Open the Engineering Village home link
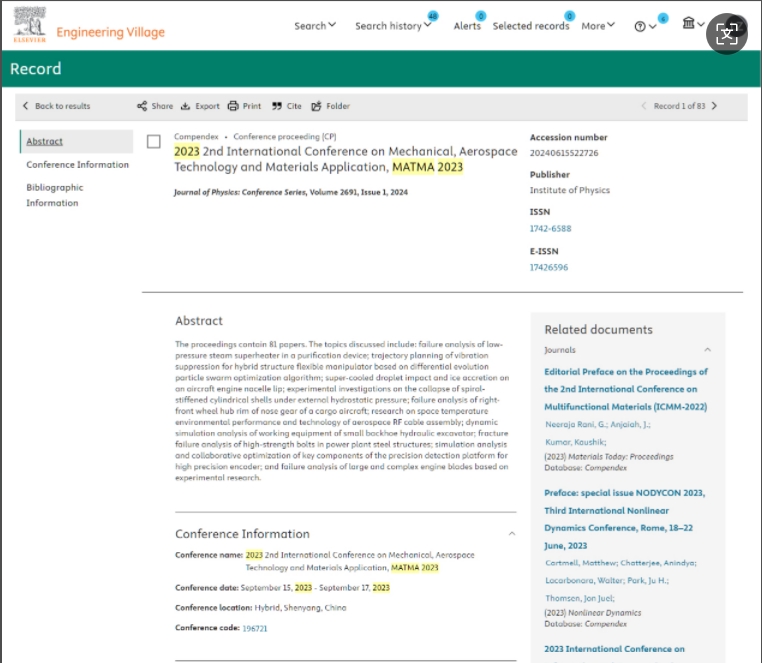Image resolution: width=762 pixels, height=663 pixels. pyautogui.click(x=110, y=32)
